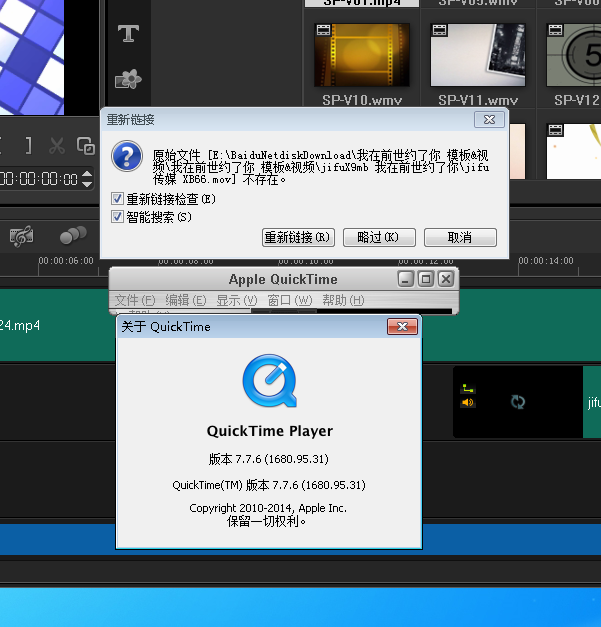Click the 00:00:06:00 ruler mark
Image resolution: width=601 pixels, height=627 pixels.
pos(66,261)
